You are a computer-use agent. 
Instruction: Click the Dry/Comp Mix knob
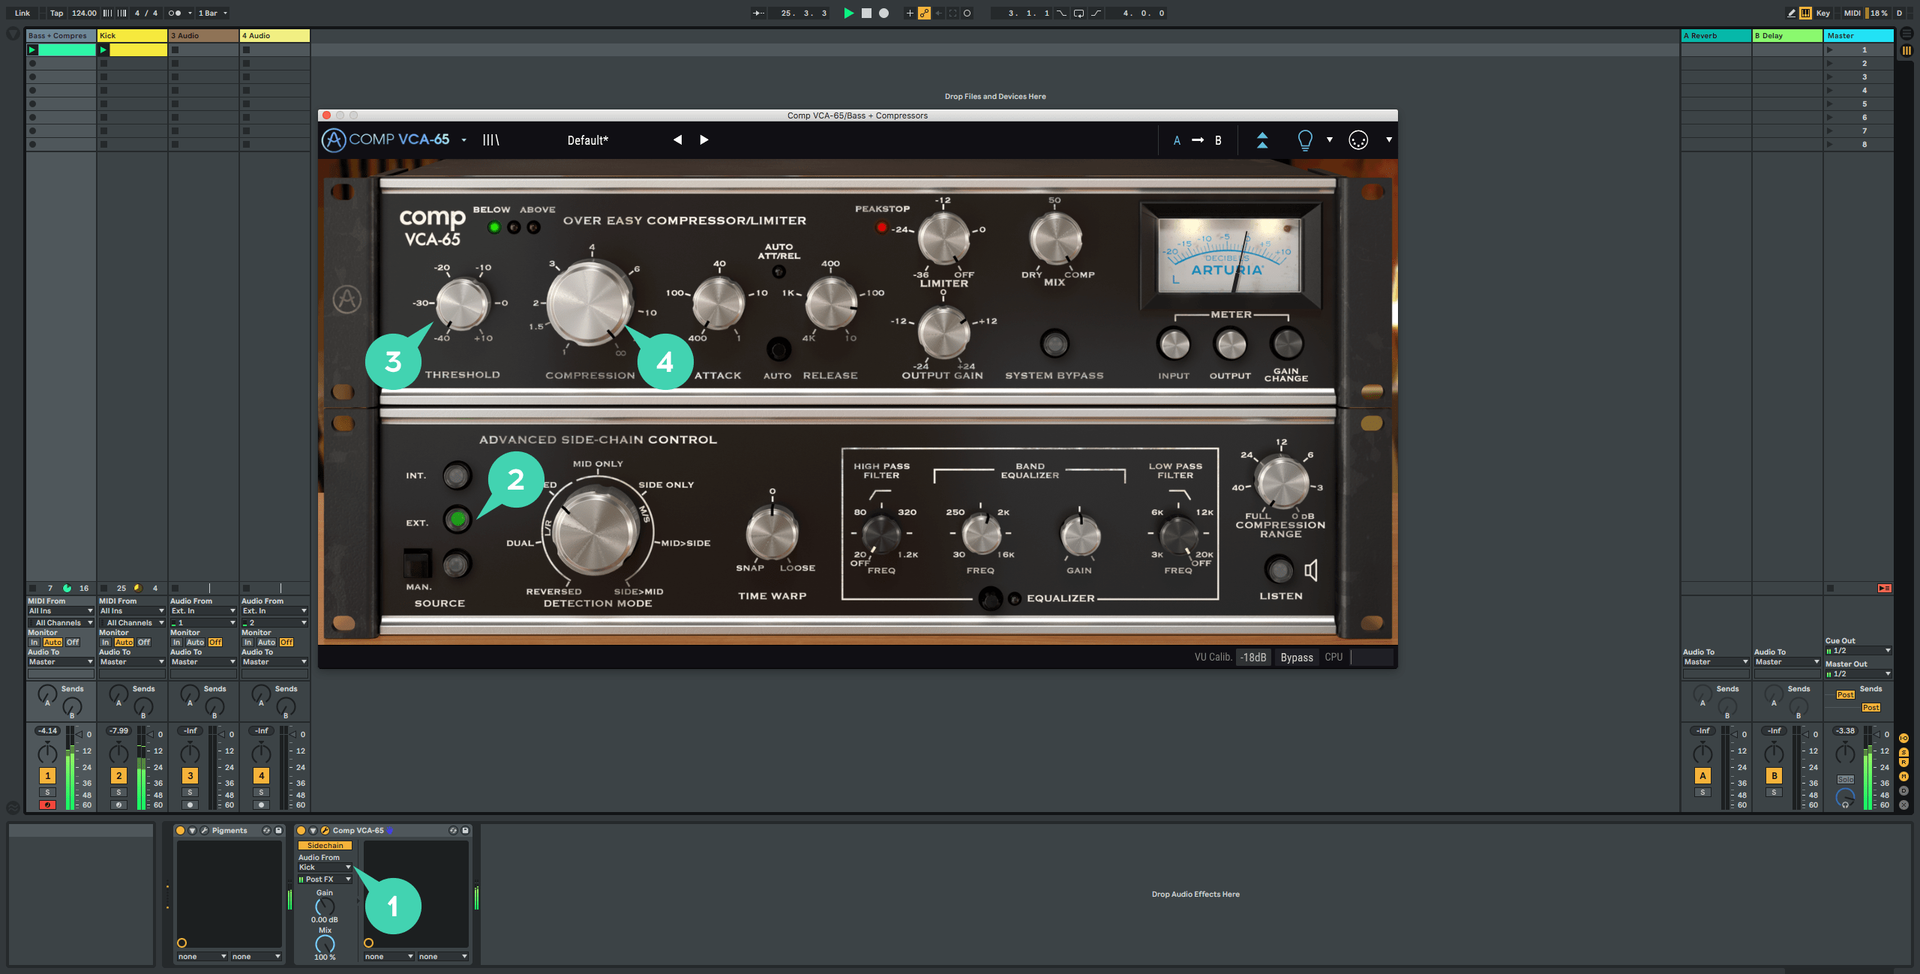click(x=1055, y=240)
